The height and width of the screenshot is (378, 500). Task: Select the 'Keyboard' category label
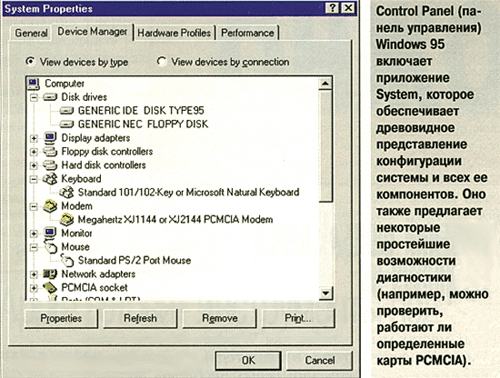[81, 179]
